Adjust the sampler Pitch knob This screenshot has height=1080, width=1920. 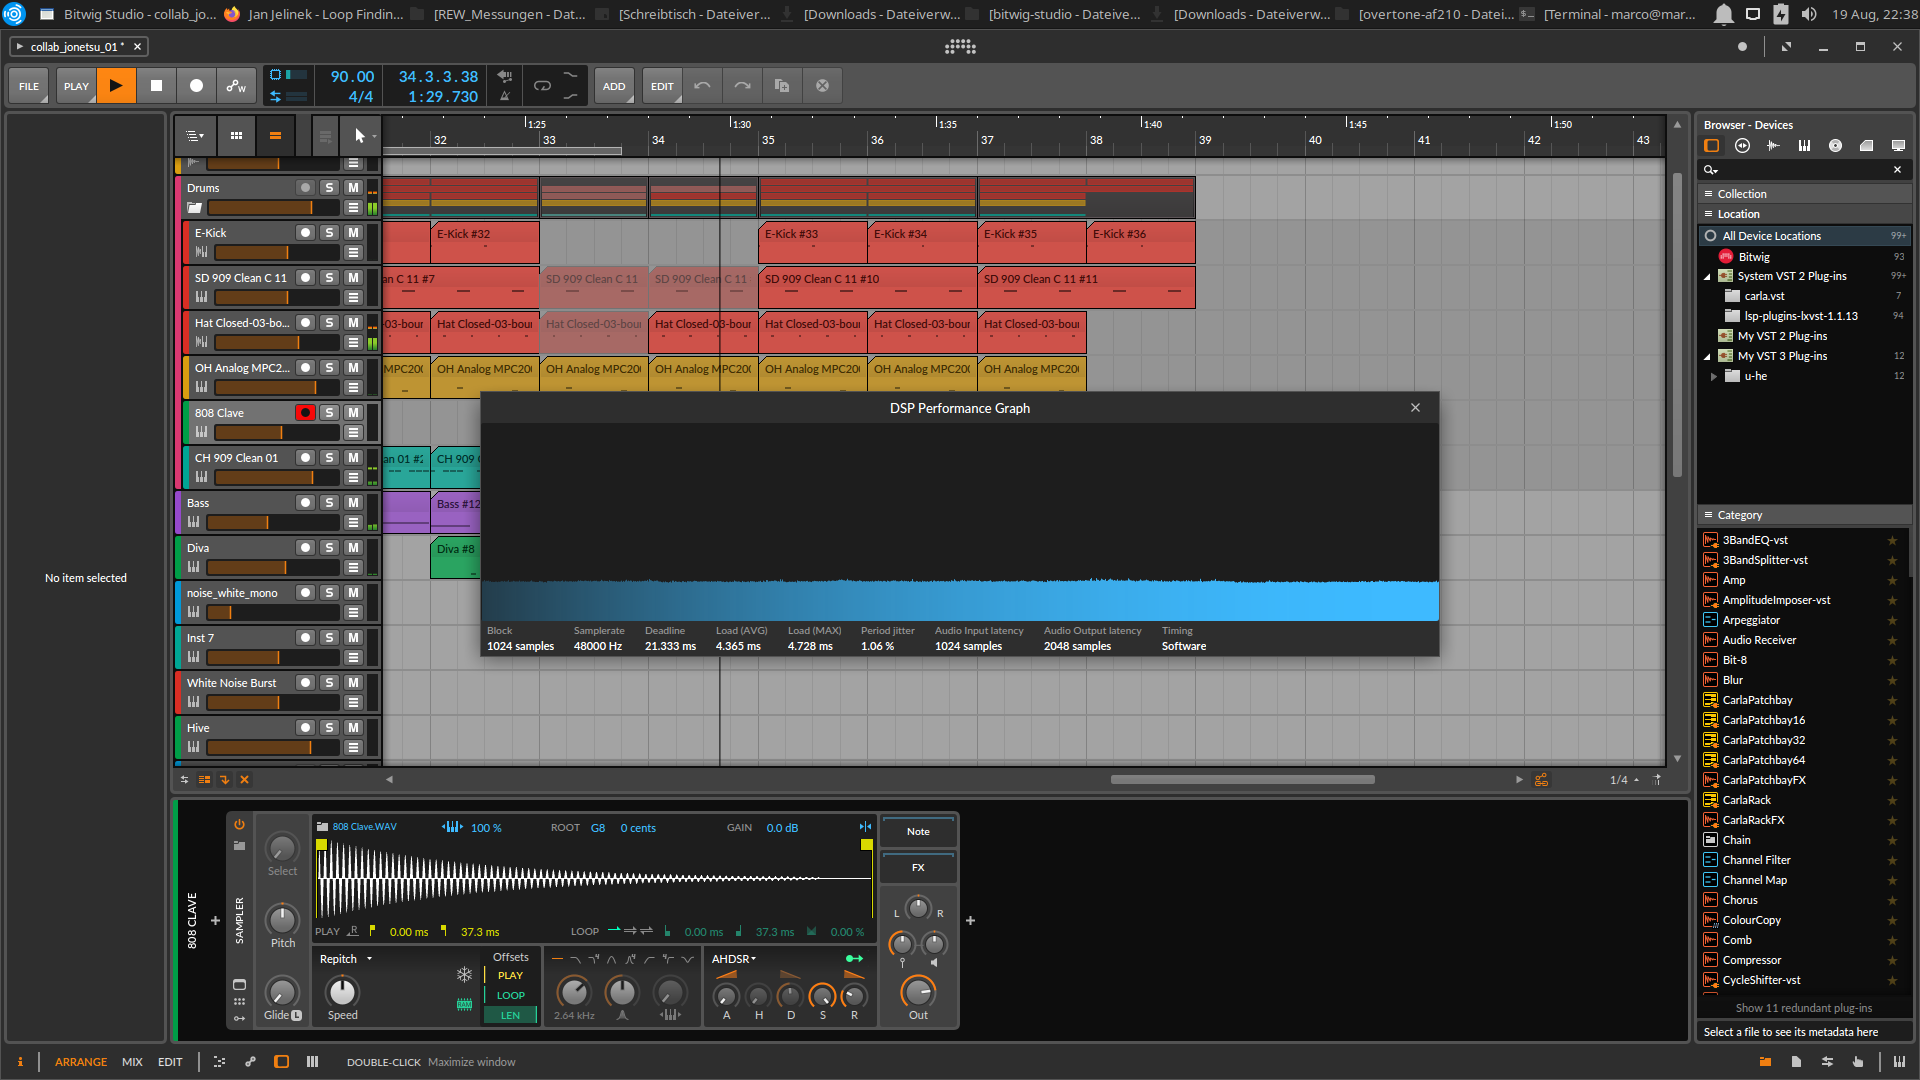coord(283,919)
